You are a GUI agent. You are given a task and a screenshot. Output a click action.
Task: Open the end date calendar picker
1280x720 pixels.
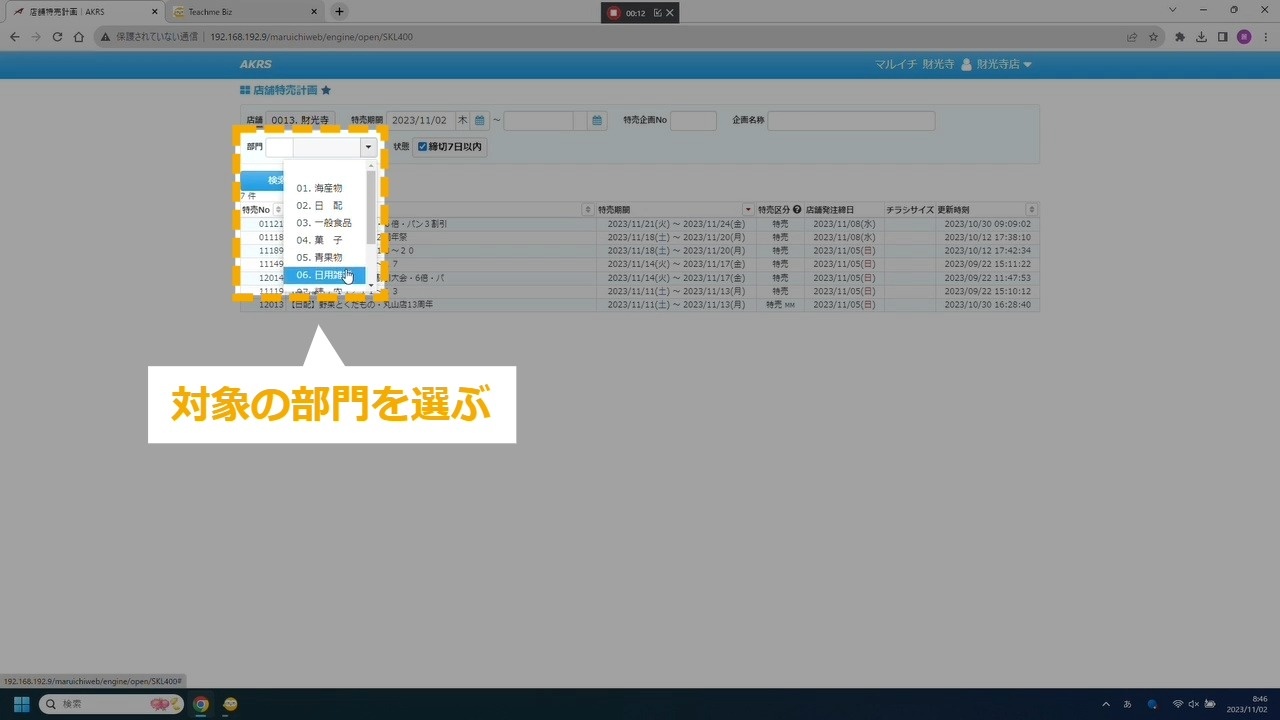pyautogui.click(x=597, y=121)
